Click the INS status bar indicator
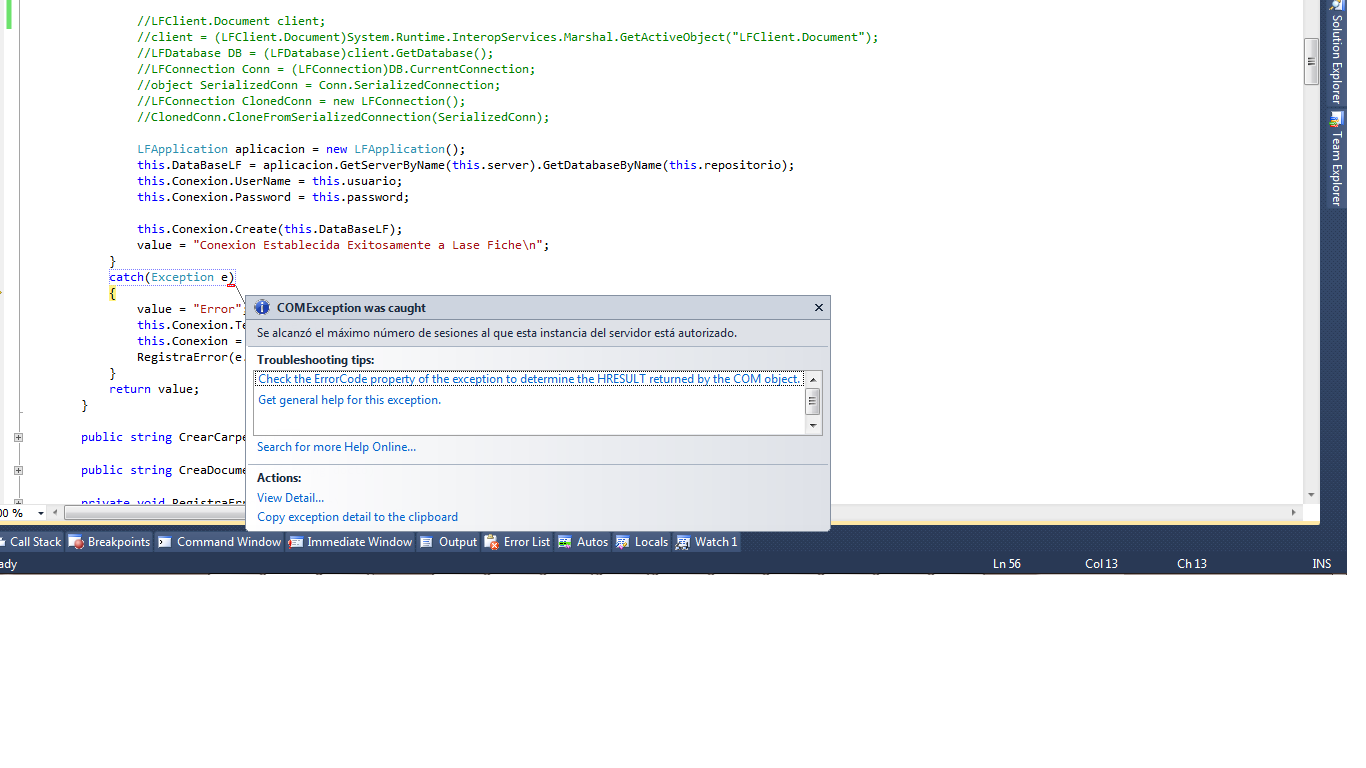This screenshot has height=768, width=1366. point(1322,564)
